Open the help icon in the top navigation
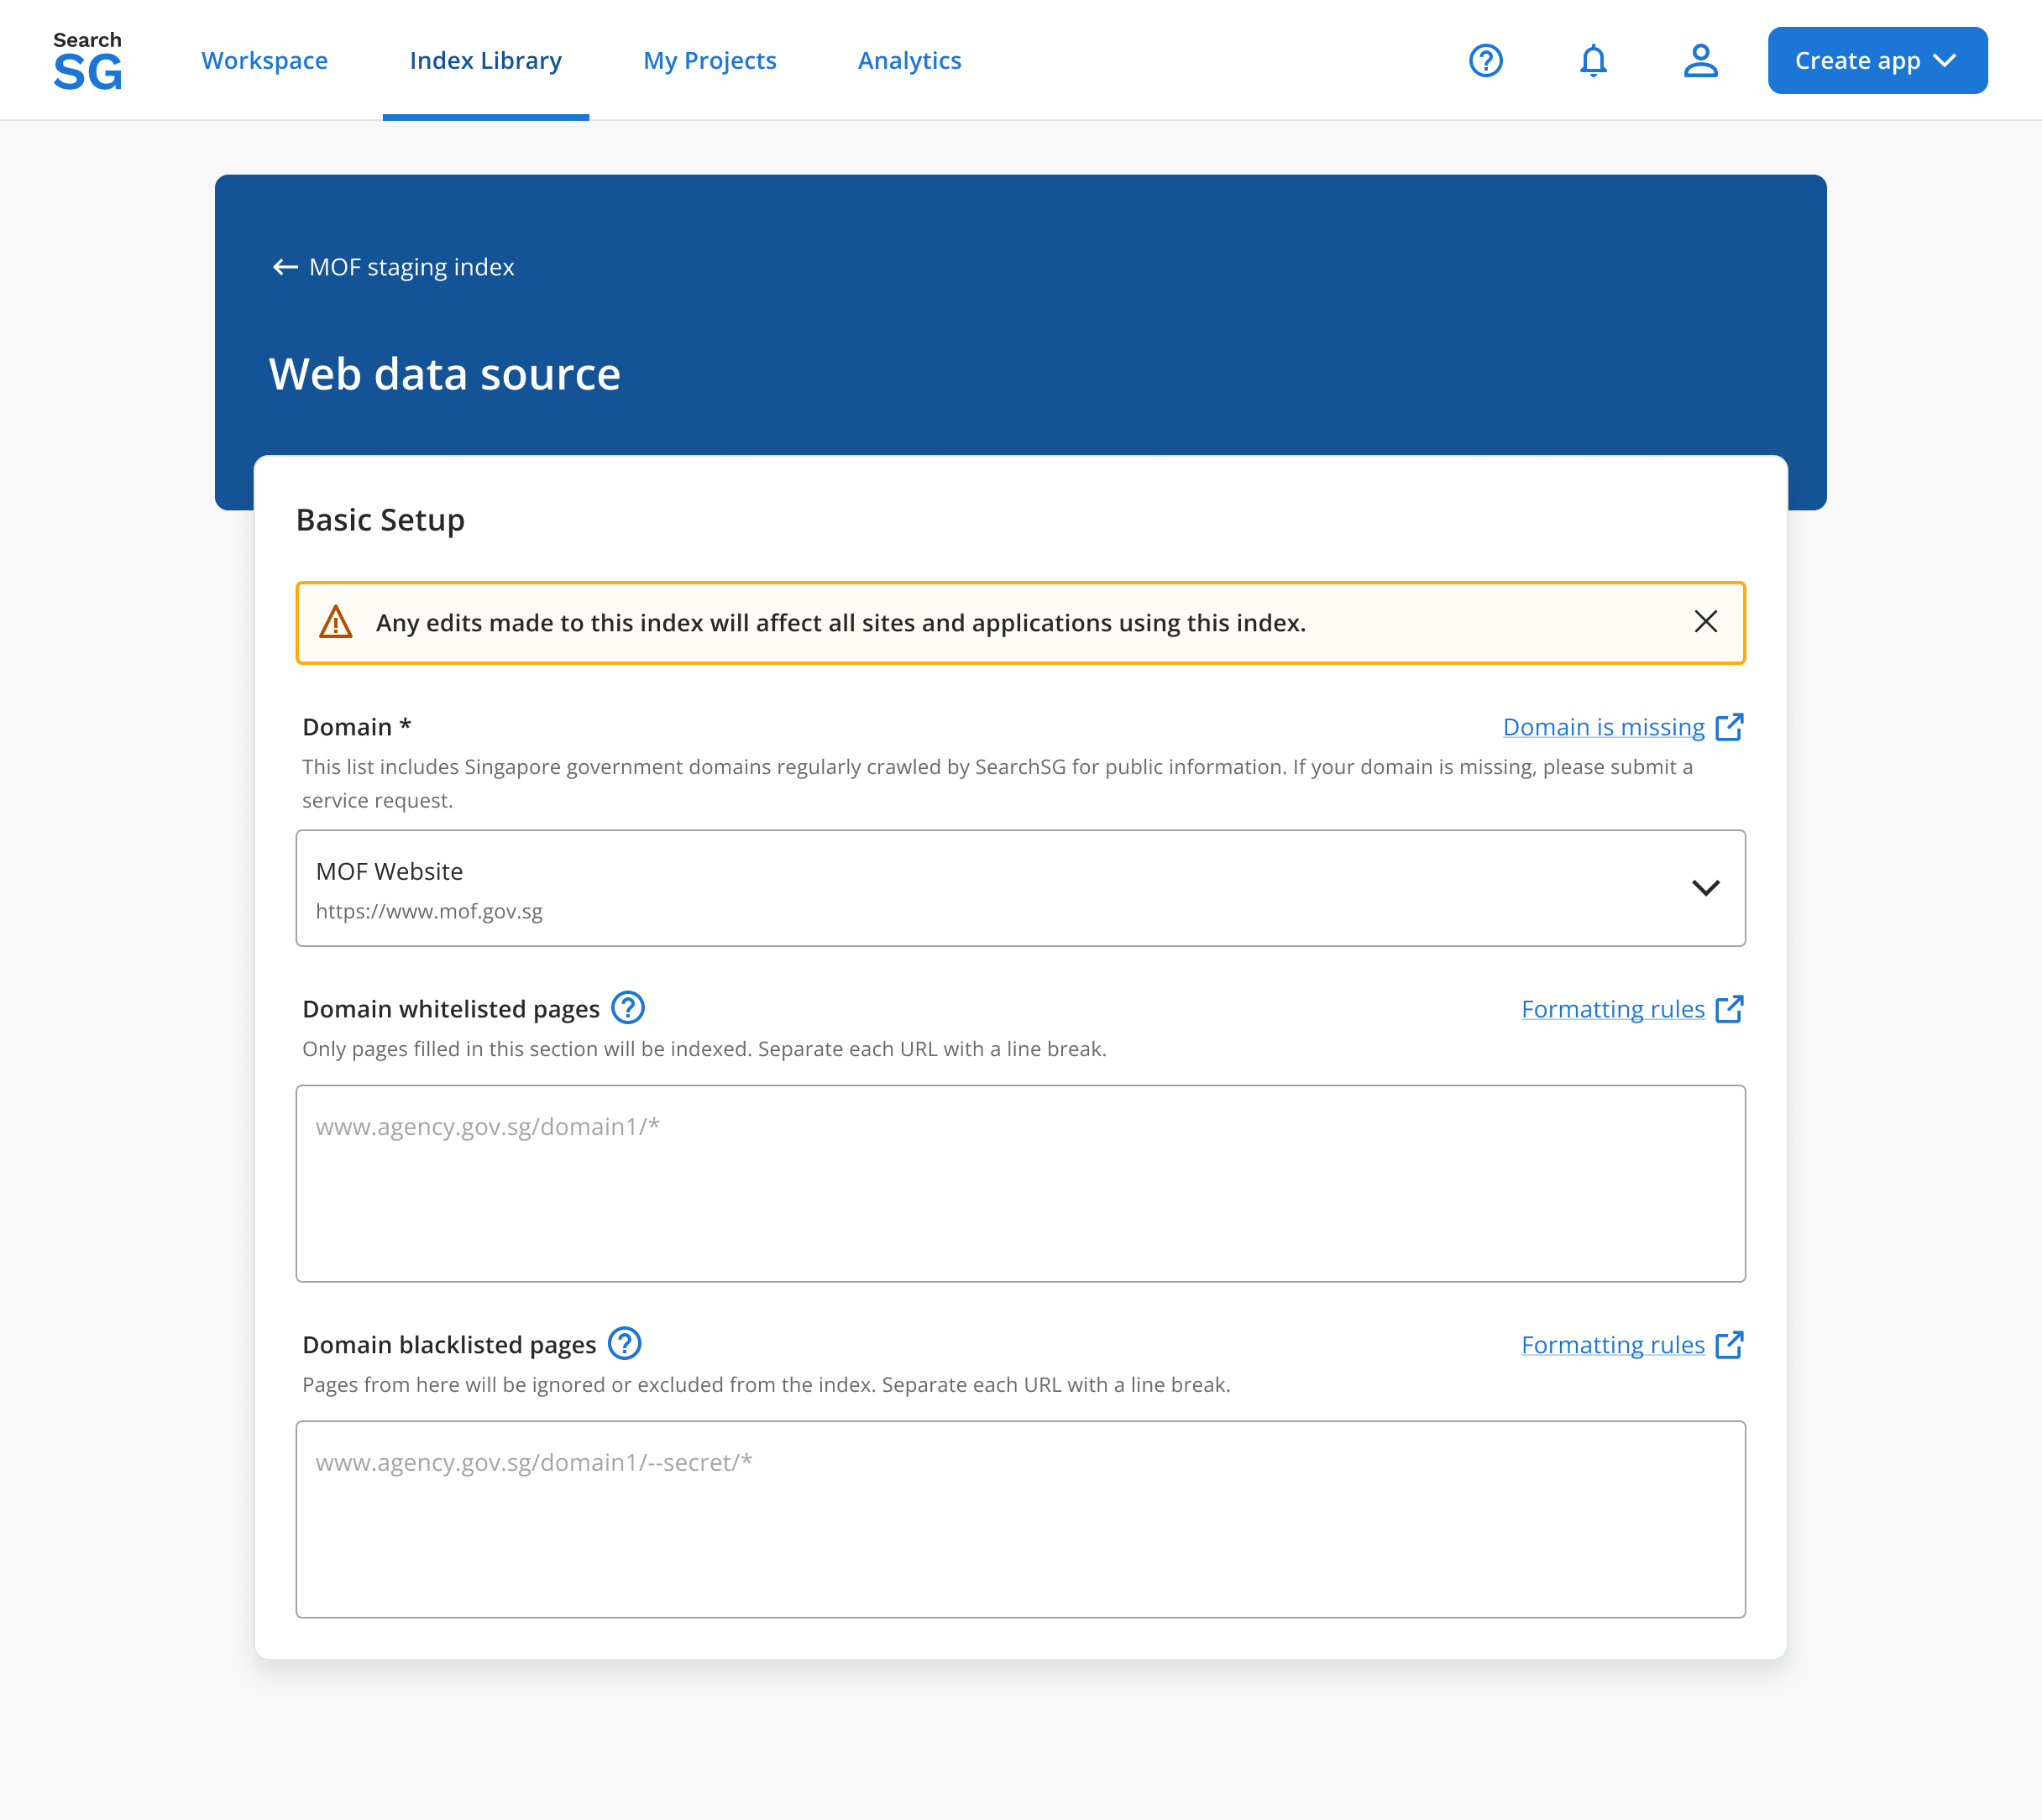The image size is (2042, 1820). 1486,60
